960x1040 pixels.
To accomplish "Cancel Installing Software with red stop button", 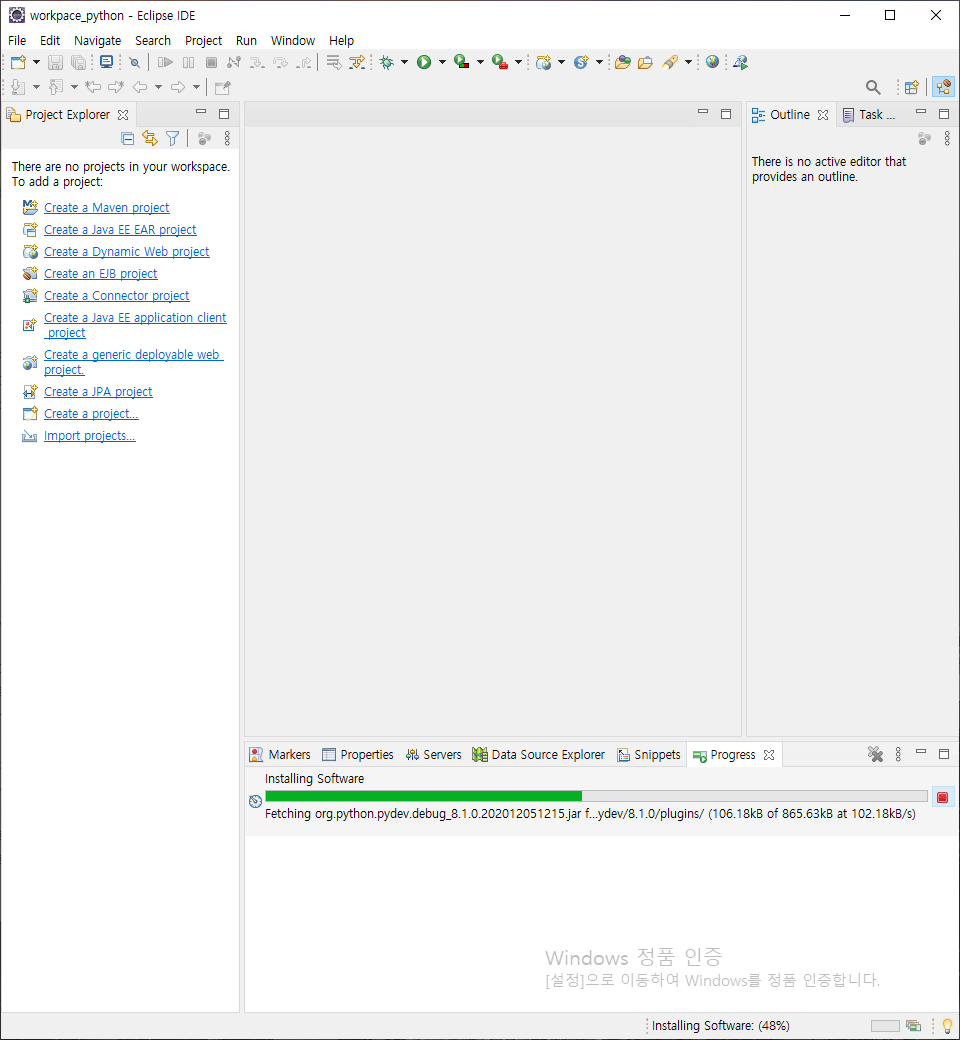I will [942, 797].
